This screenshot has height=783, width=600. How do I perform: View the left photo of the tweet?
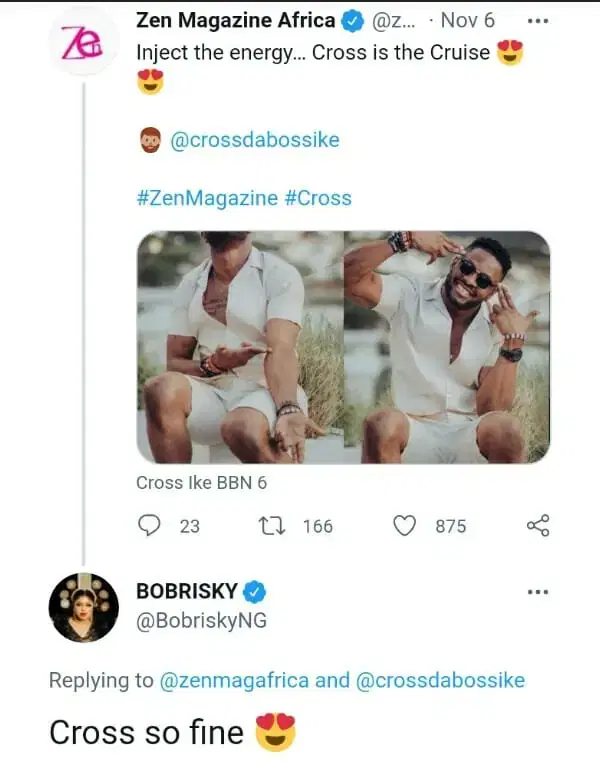pyautogui.click(x=240, y=347)
